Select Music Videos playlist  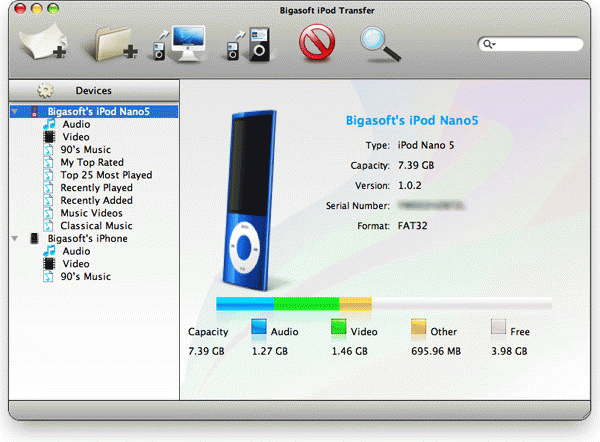(91, 213)
